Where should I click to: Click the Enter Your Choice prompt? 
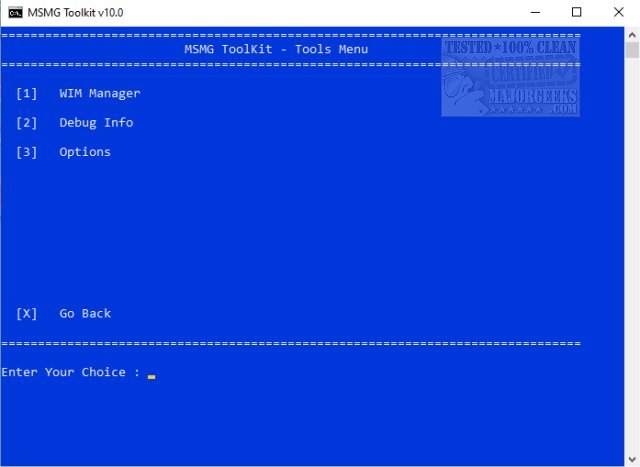(71, 372)
